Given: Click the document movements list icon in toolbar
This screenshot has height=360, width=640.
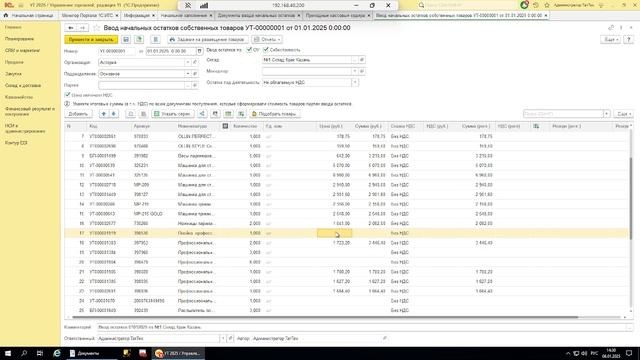Looking at the screenshot, I should click(155, 40).
